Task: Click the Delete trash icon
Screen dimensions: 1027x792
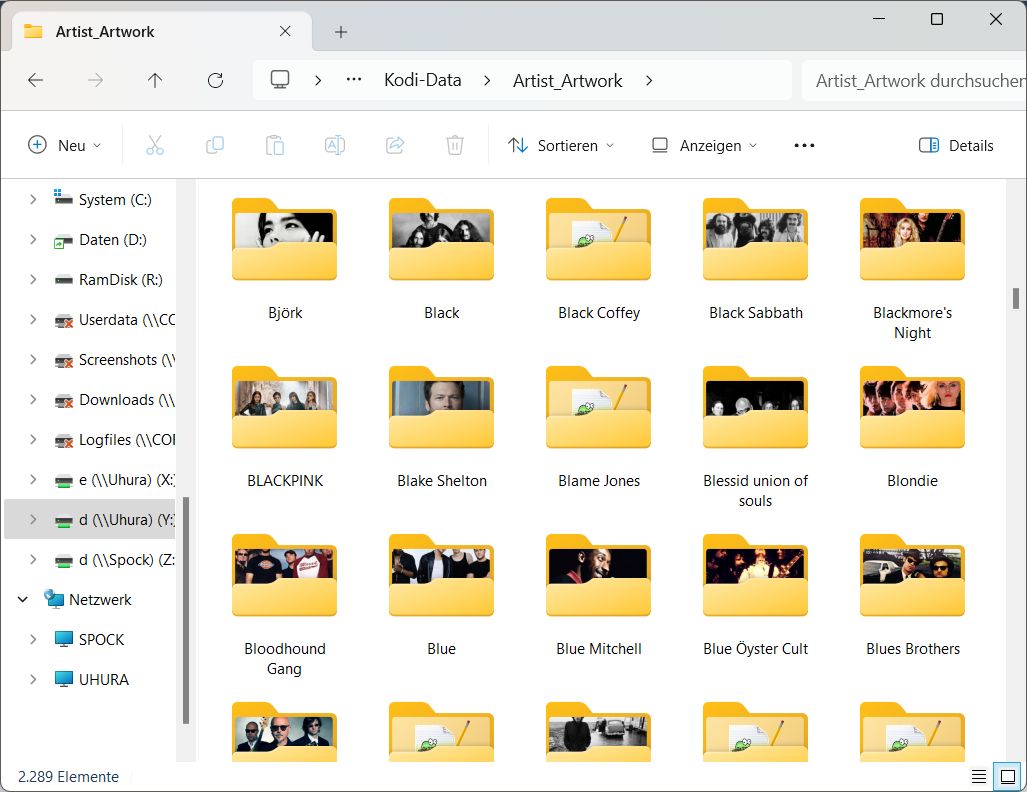Action: point(455,145)
